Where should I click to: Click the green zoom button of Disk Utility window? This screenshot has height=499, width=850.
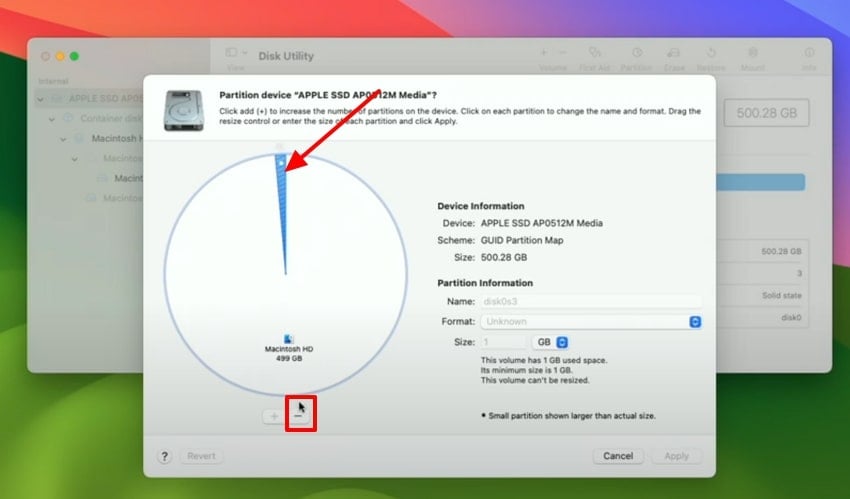(x=74, y=56)
